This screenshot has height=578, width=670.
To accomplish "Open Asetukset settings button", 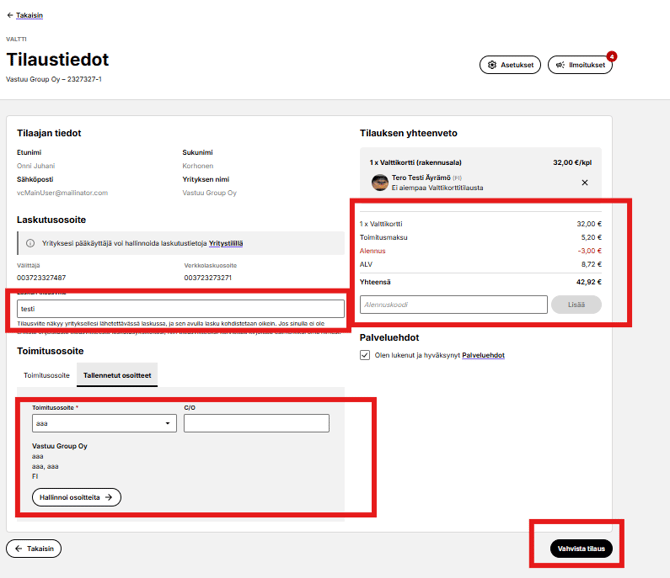I will [510, 65].
